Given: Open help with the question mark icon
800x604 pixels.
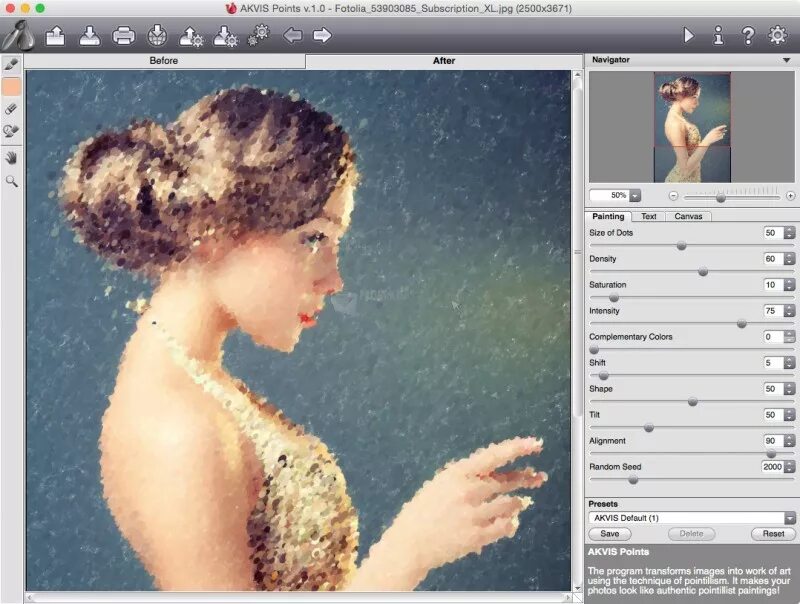Looking at the screenshot, I should coord(748,35).
